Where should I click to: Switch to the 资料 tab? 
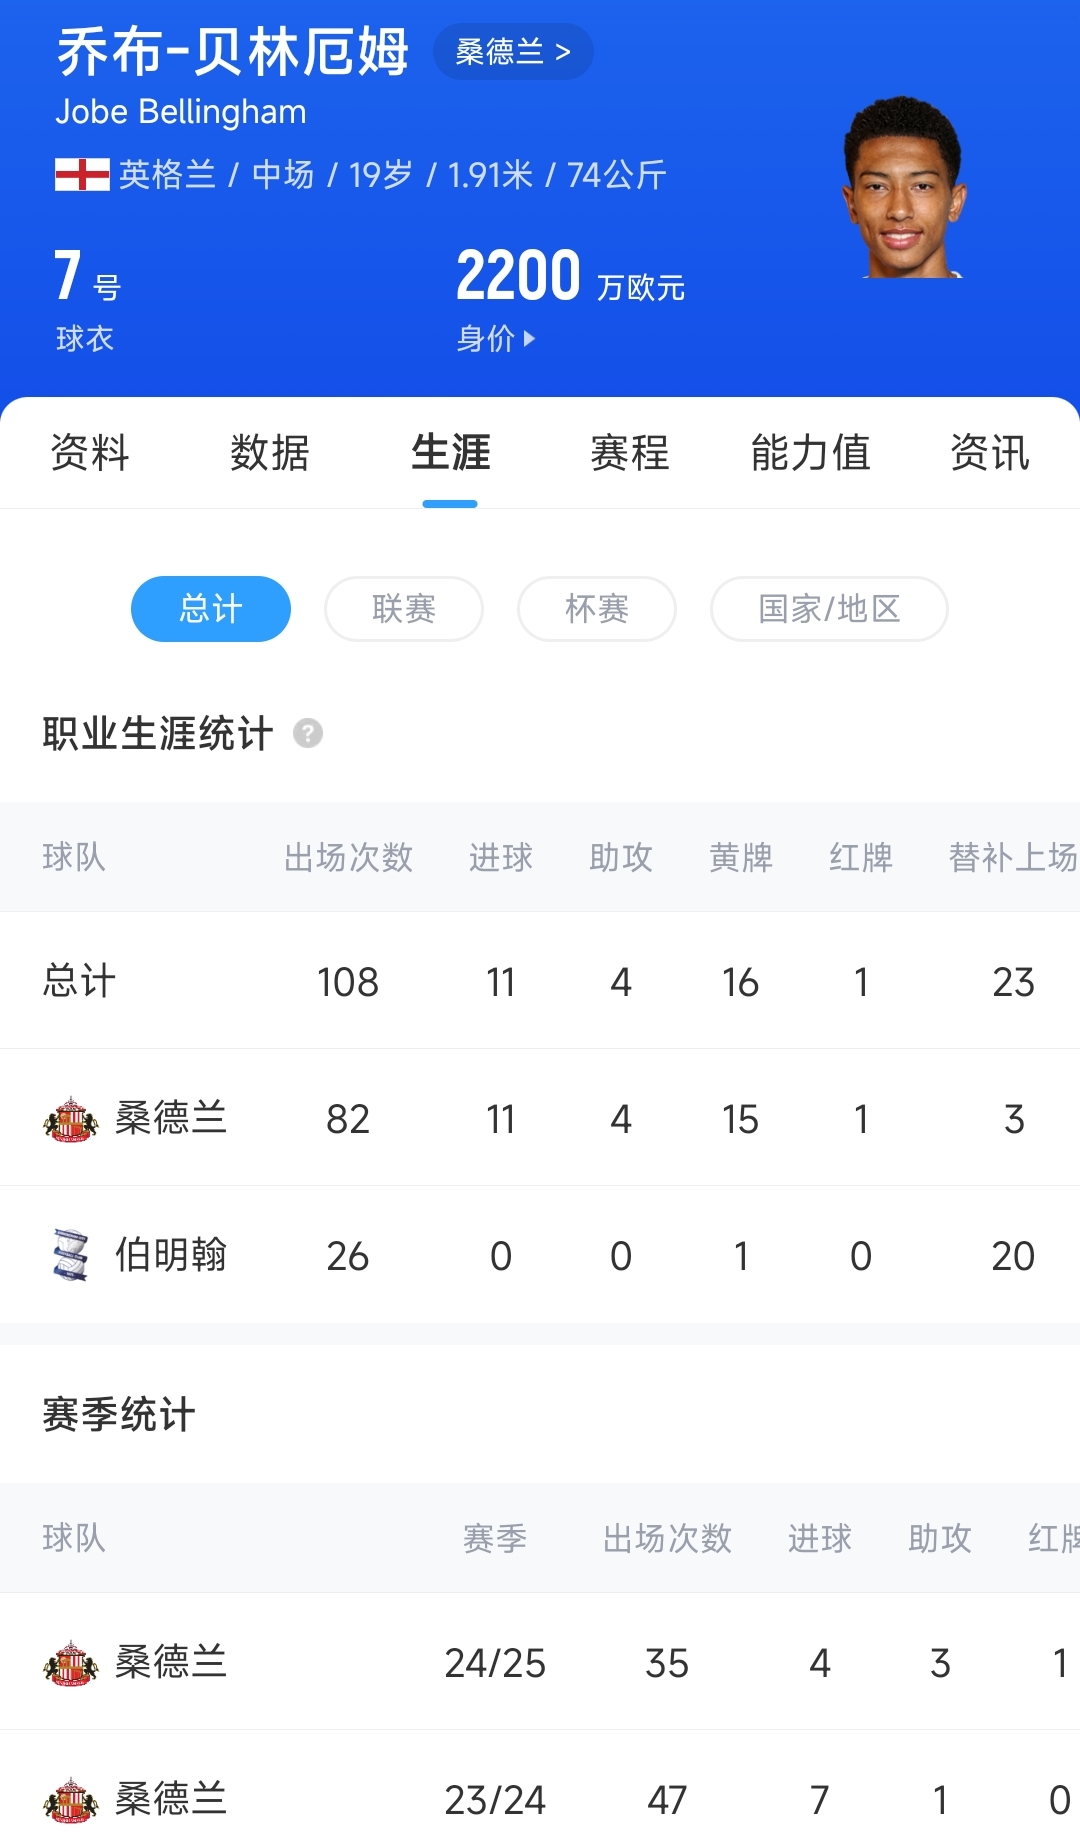click(90, 453)
